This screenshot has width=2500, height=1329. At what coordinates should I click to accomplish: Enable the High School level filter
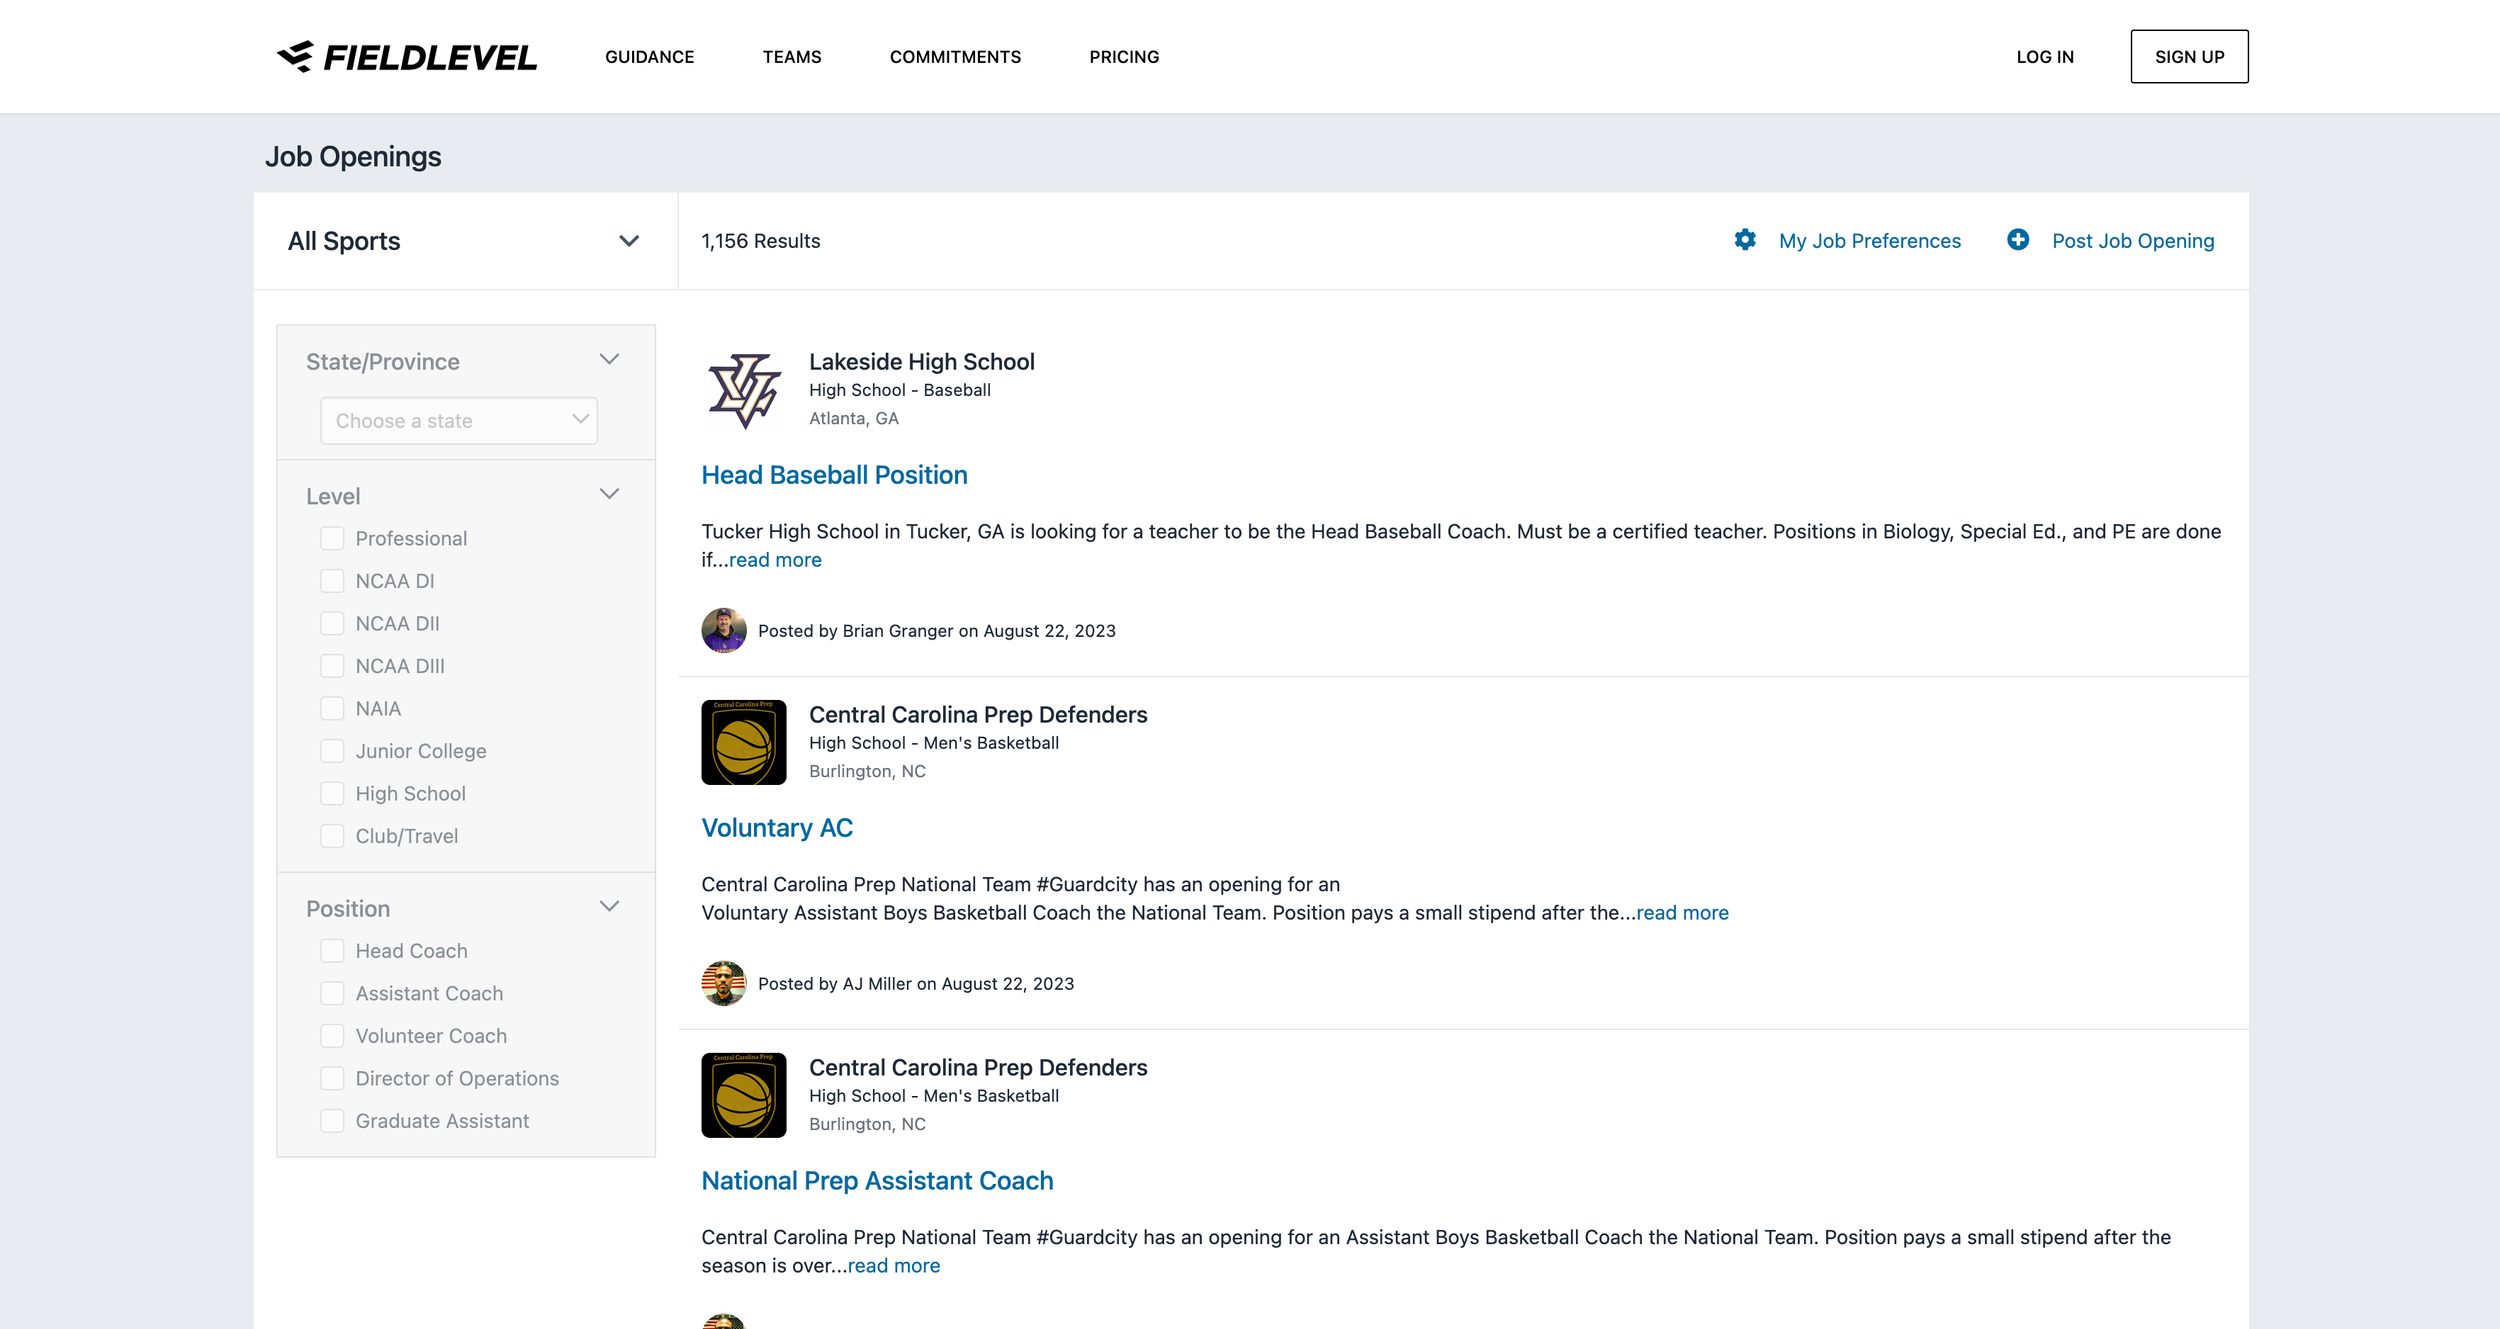coord(332,794)
